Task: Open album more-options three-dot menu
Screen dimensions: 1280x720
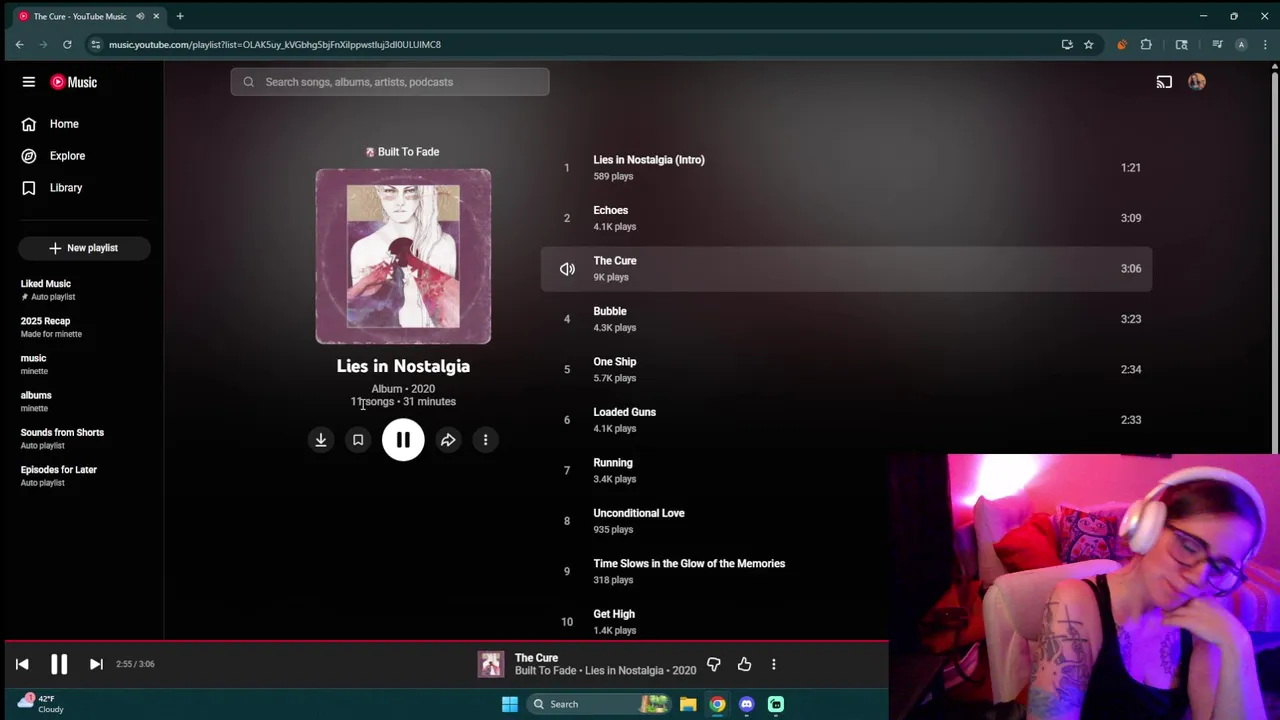Action: pos(485,440)
